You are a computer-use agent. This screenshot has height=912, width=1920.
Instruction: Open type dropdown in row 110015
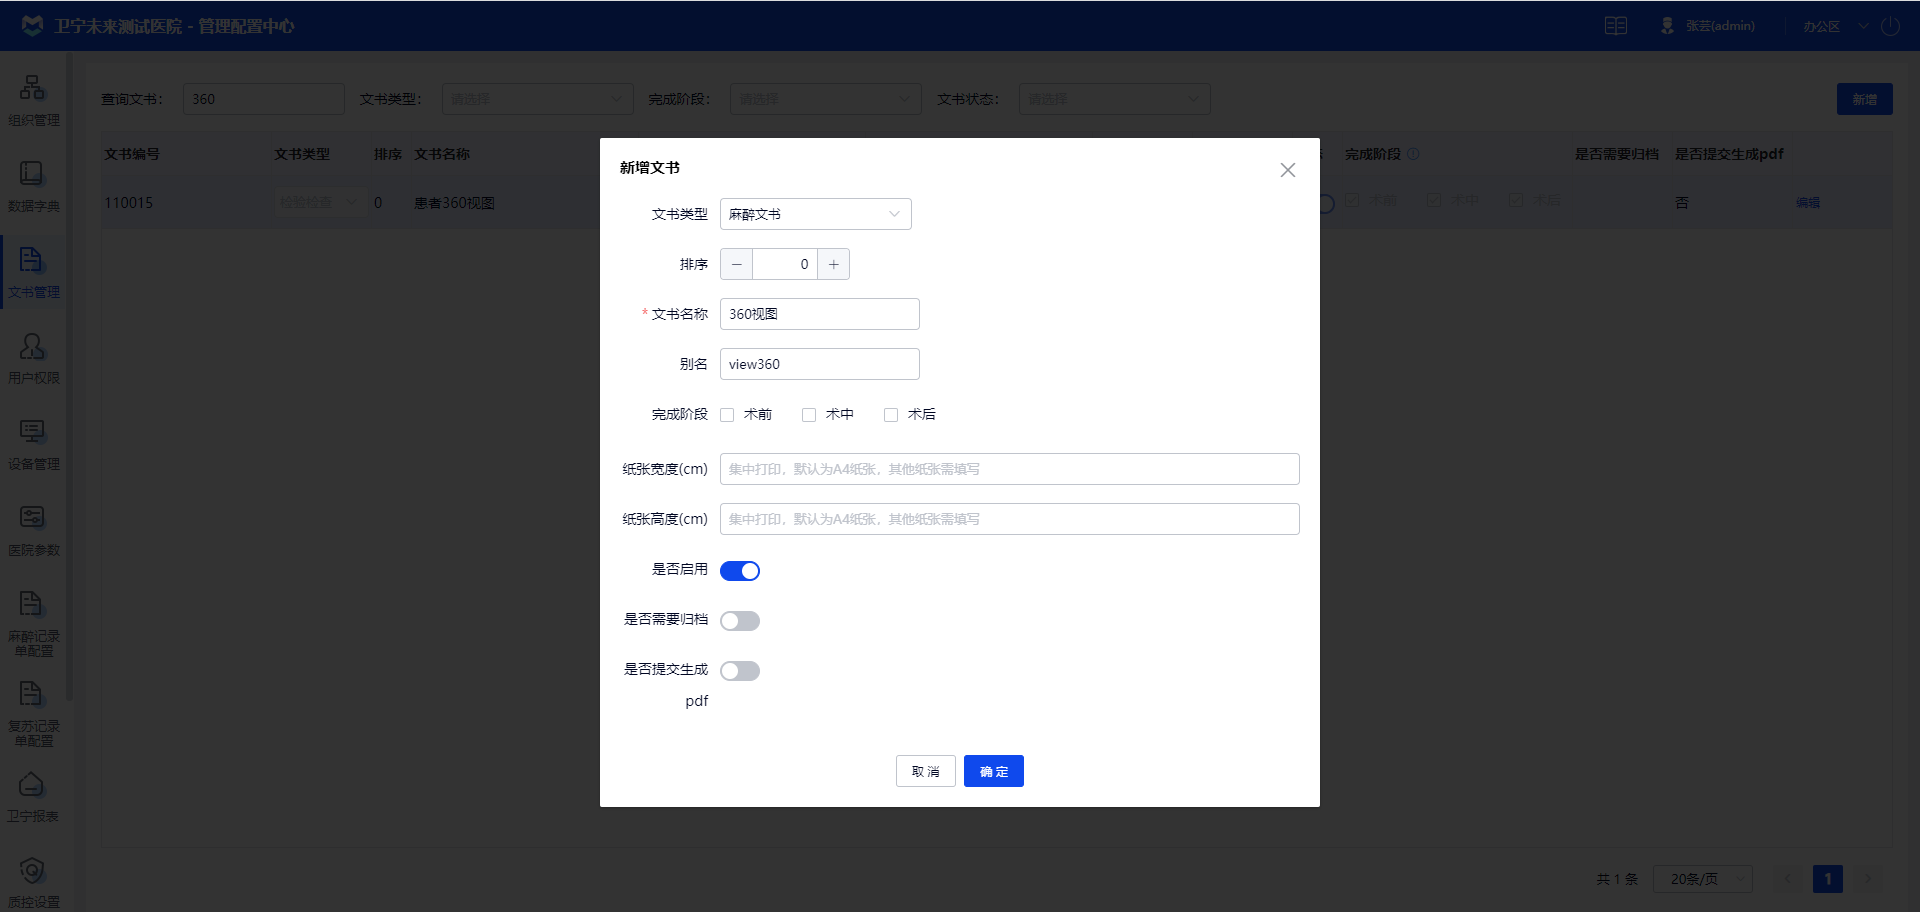coord(319,202)
